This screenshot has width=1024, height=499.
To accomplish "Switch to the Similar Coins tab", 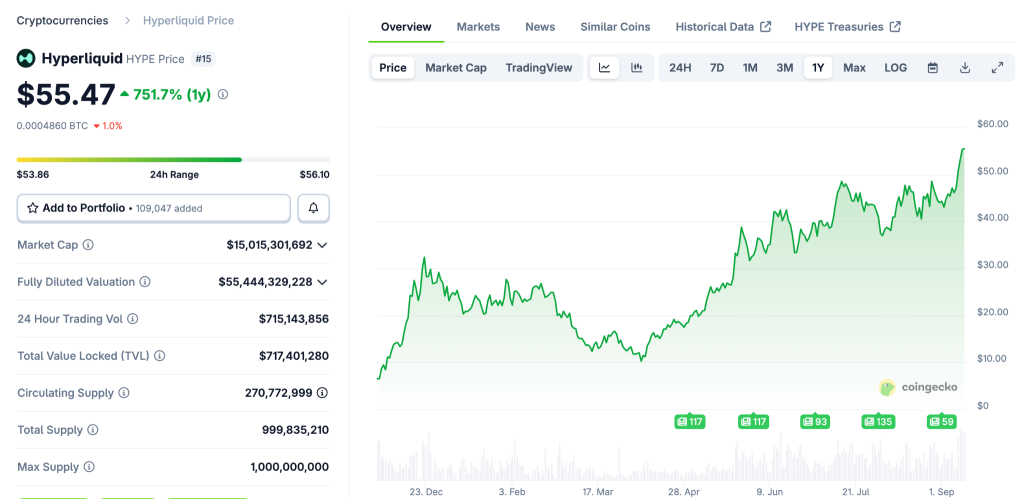I will 615,27.
